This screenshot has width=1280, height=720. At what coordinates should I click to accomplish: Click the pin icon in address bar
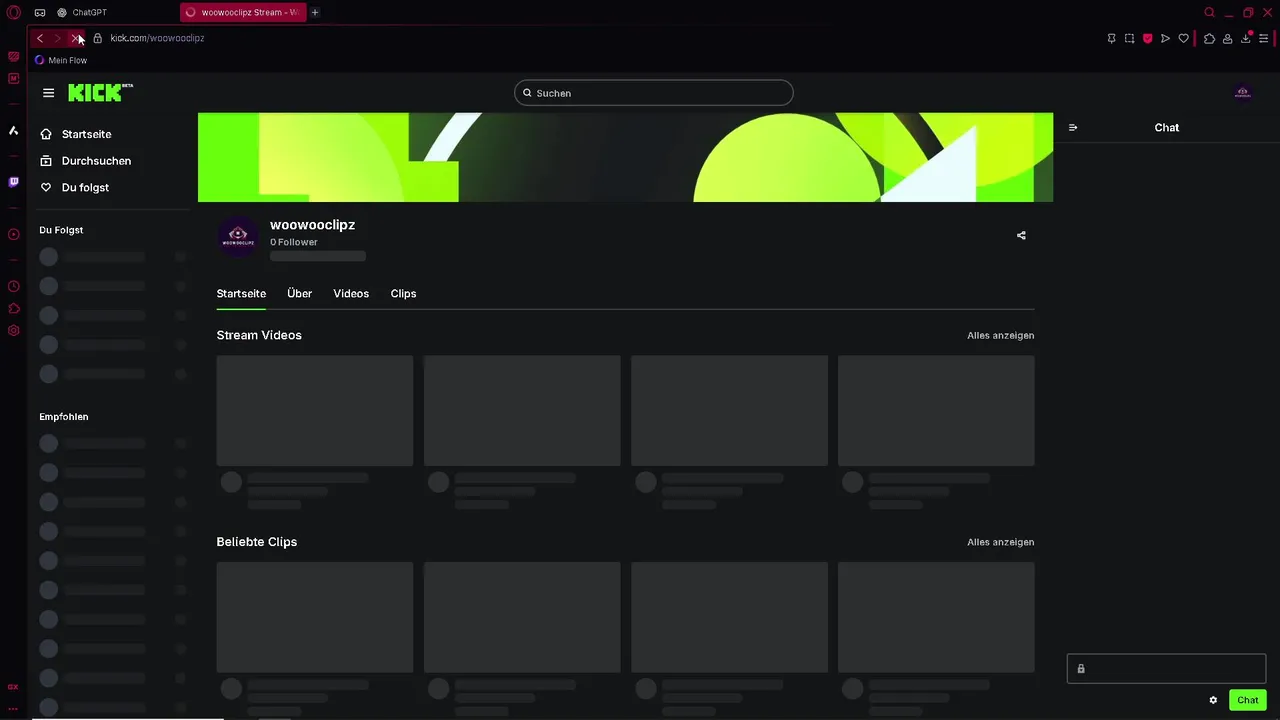pyautogui.click(x=1111, y=39)
